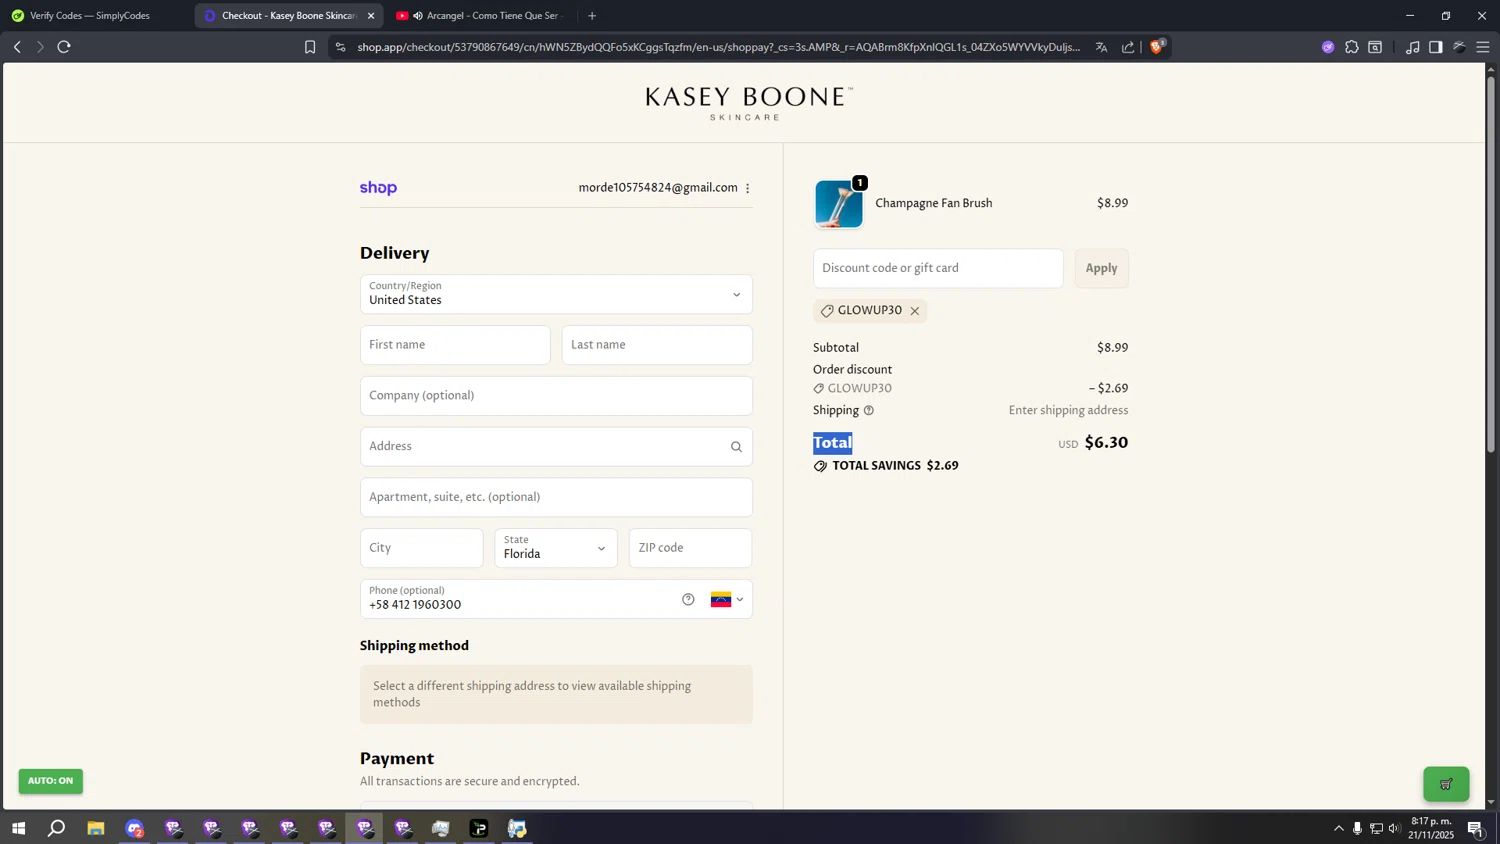Open the share page icon

coord(1128,47)
